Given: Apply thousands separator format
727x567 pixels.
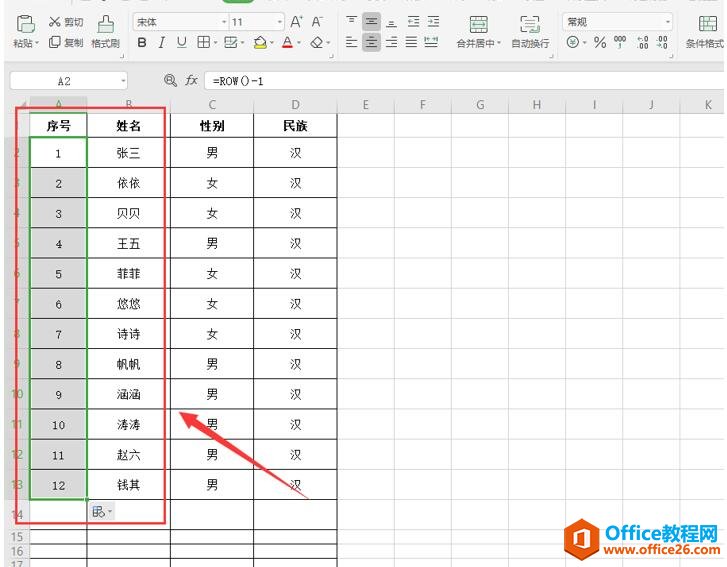Looking at the screenshot, I should point(620,43).
